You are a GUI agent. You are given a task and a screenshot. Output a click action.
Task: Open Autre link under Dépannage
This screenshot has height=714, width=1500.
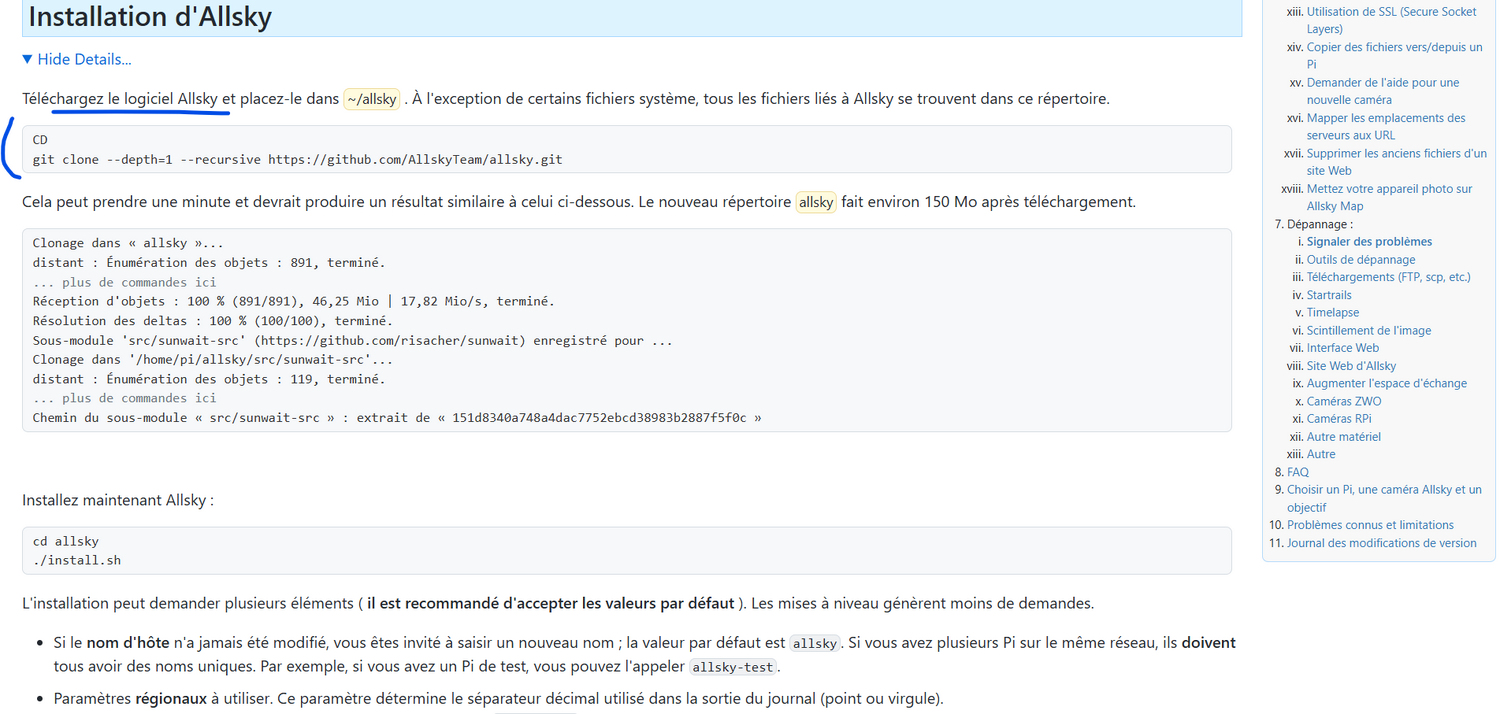coord(1321,454)
